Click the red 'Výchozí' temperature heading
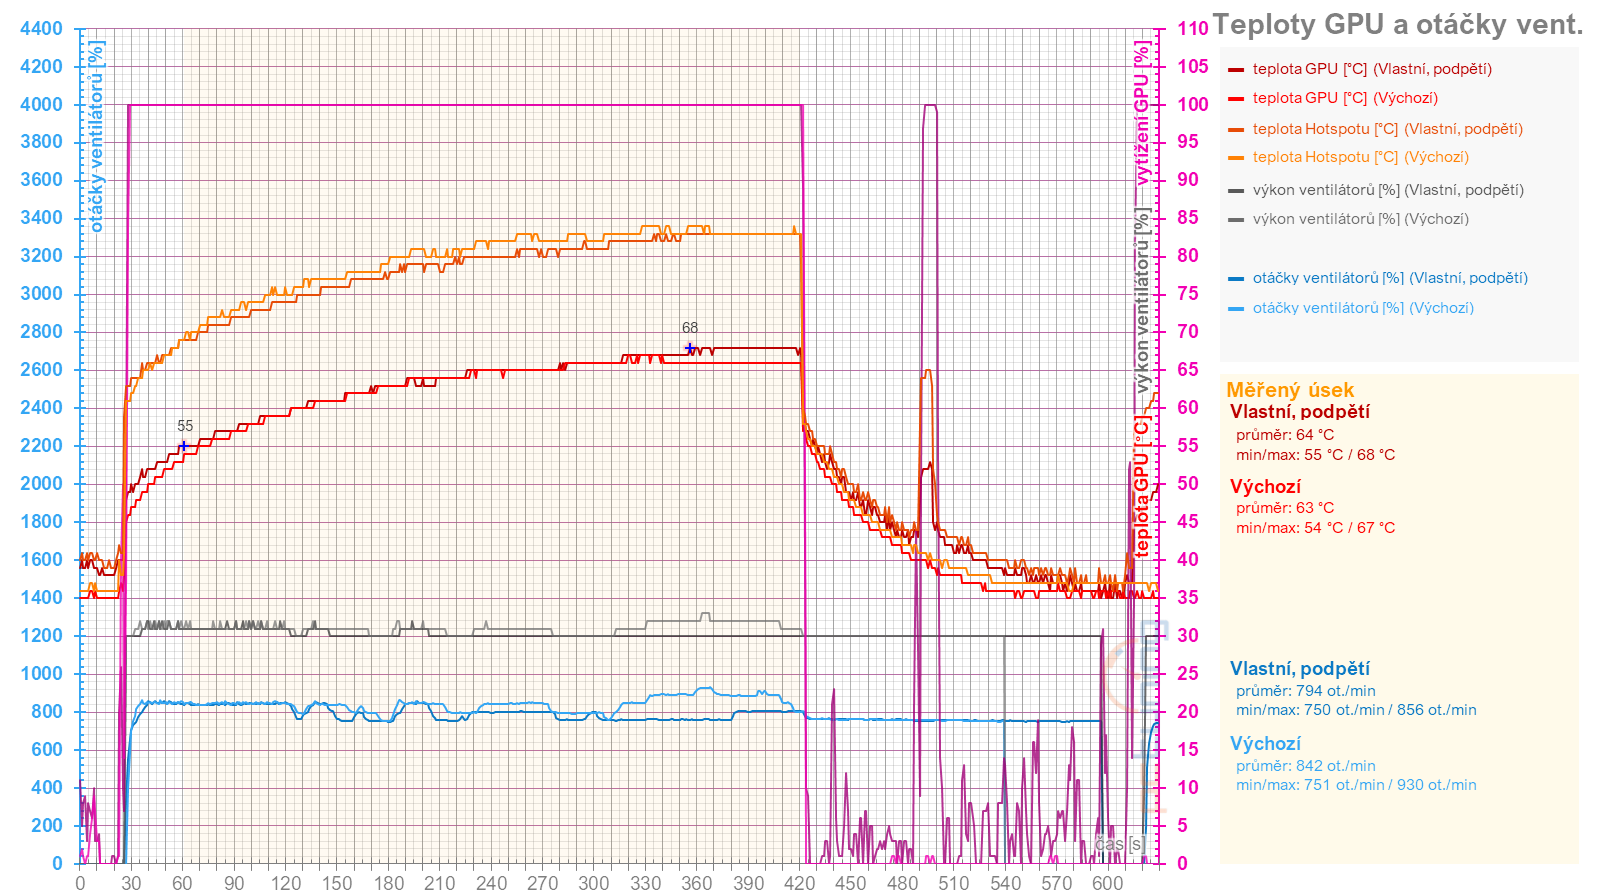This screenshot has height=896, width=1599. 1265,487
